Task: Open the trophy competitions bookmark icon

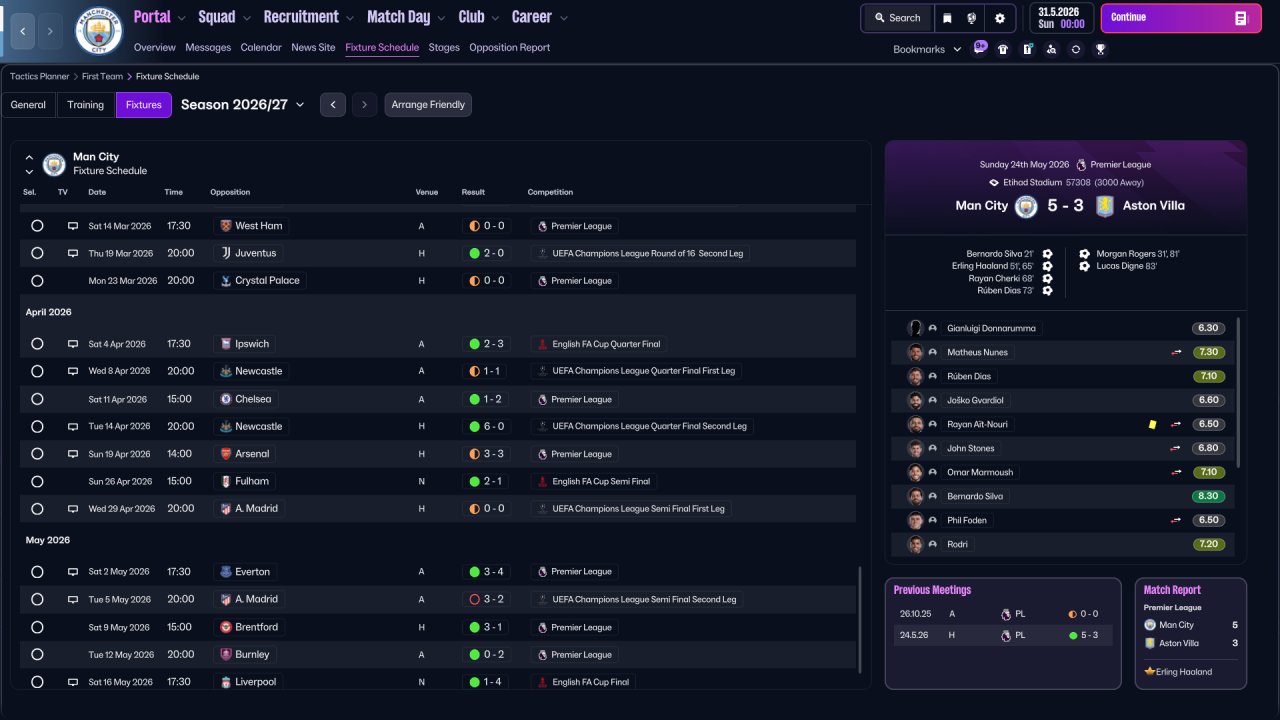Action: tap(1100, 49)
